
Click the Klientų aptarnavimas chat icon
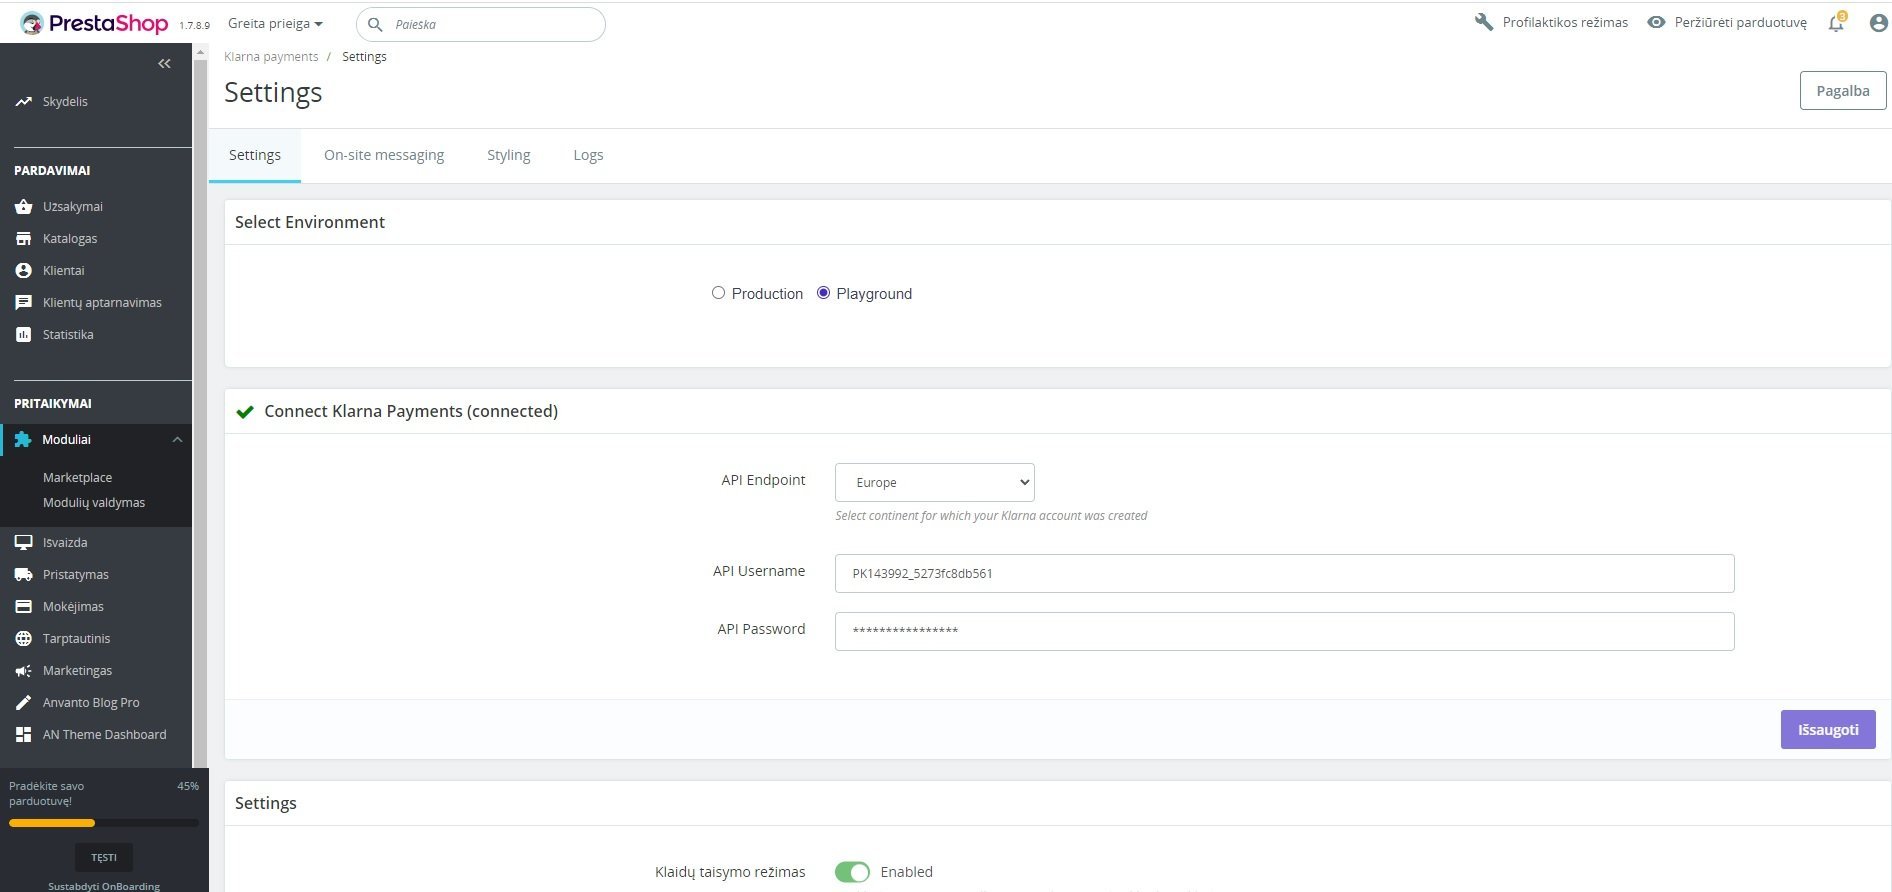tap(24, 303)
